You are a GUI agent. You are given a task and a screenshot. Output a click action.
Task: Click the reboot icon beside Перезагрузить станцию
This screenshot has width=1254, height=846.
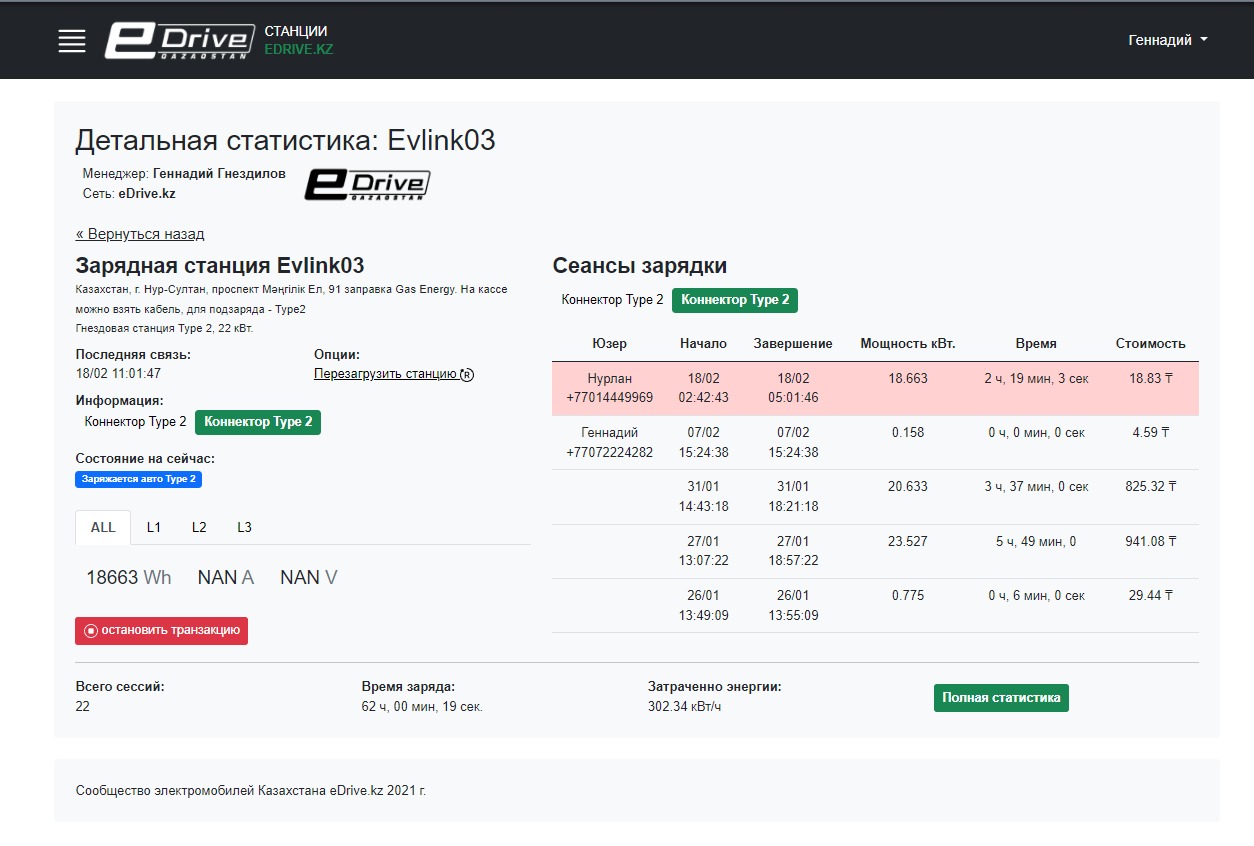point(467,375)
